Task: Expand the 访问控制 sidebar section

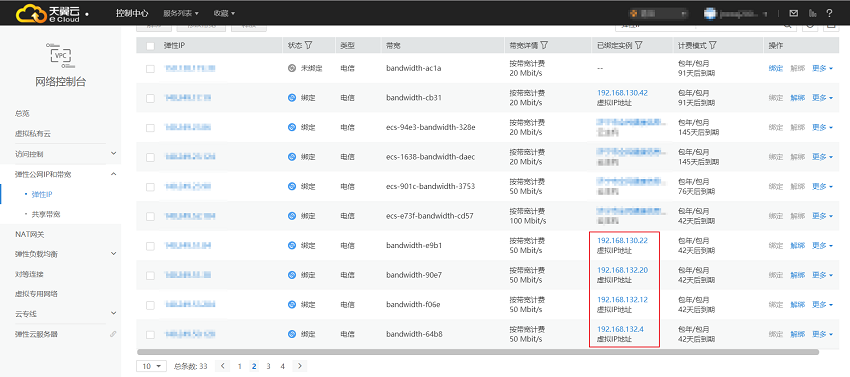Action: pos(113,154)
